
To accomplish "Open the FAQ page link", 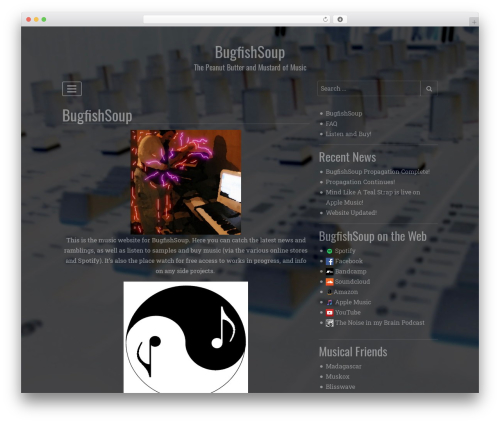I will point(331,124).
